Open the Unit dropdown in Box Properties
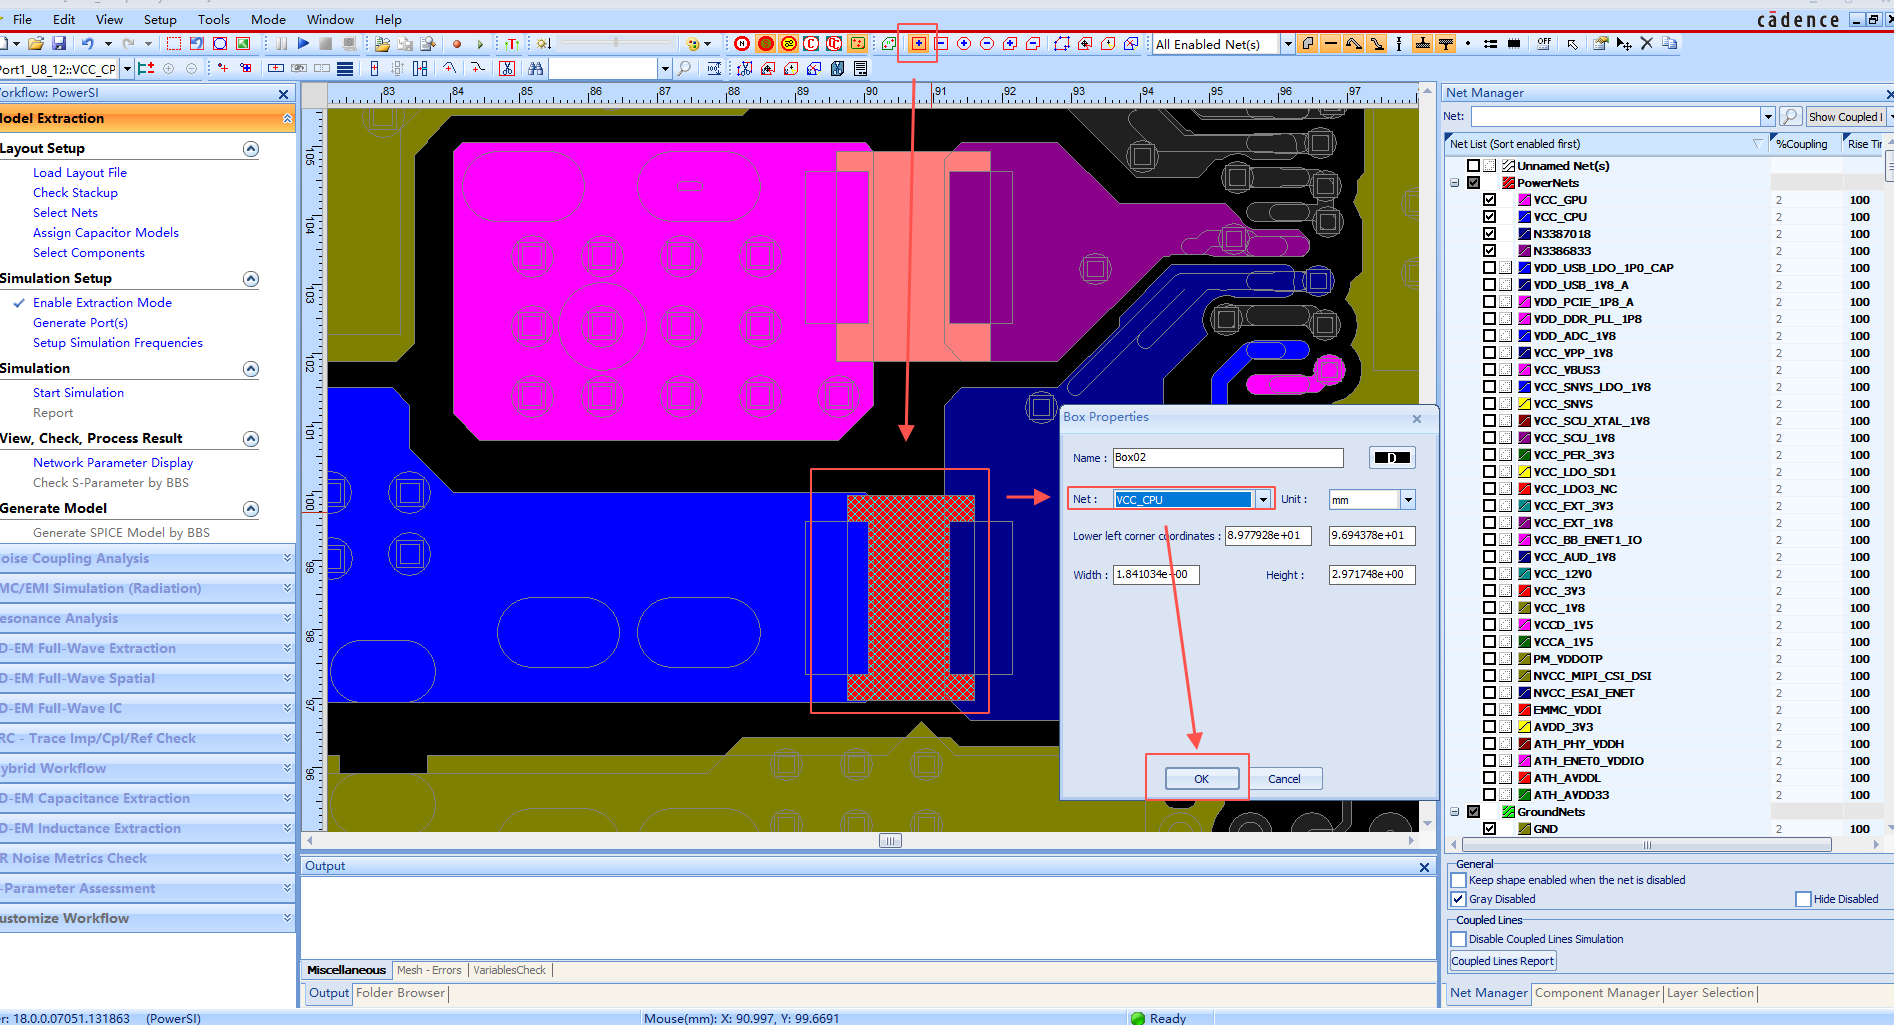This screenshot has width=1894, height=1025. 1408,499
